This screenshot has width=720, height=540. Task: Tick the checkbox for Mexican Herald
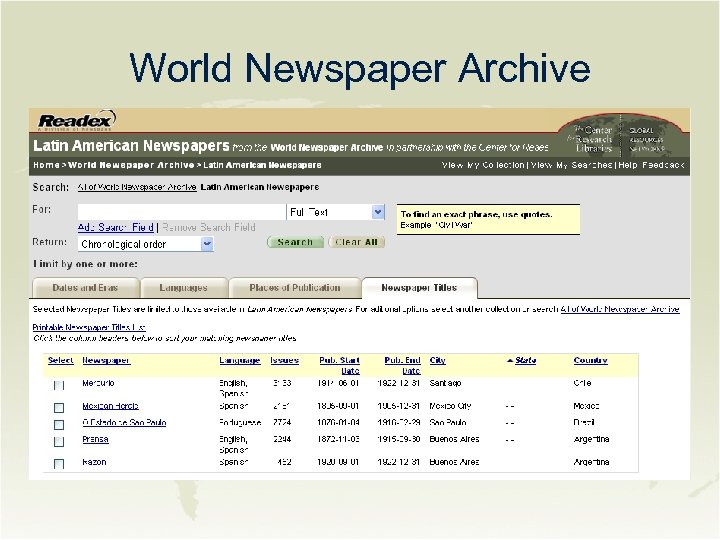(59, 407)
